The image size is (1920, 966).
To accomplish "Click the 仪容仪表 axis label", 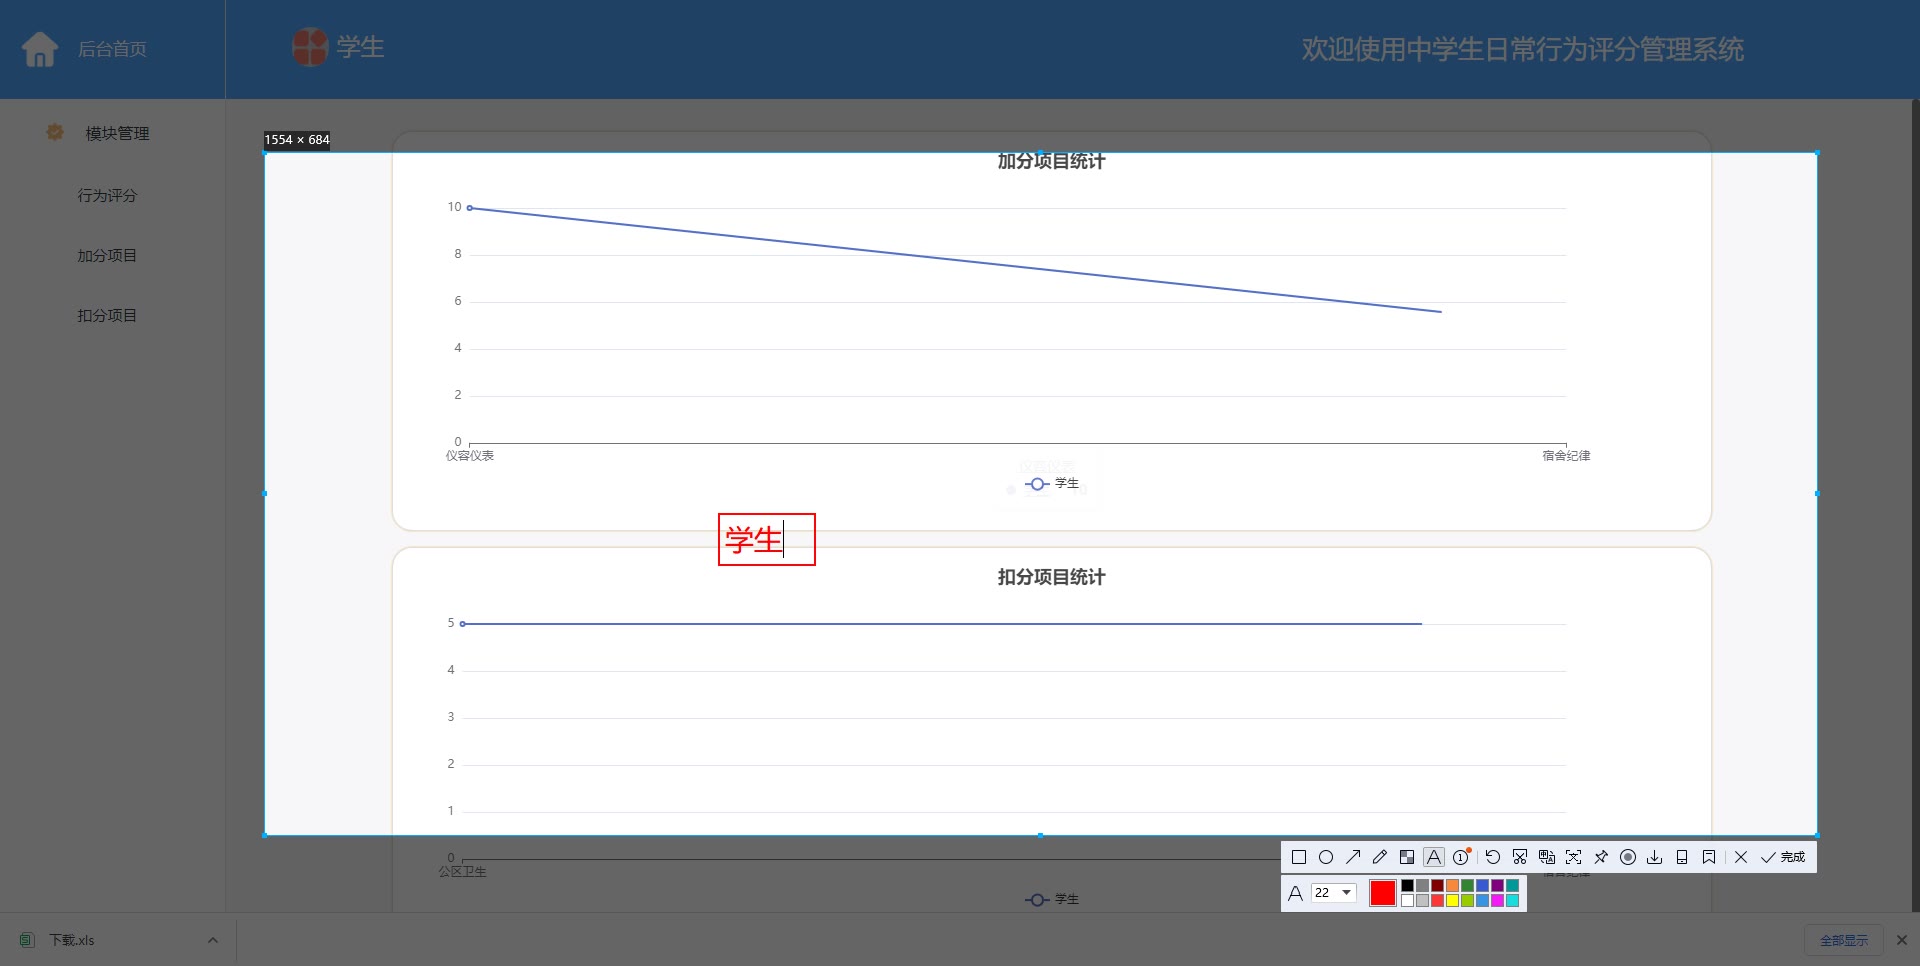I will click(x=470, y=456).
